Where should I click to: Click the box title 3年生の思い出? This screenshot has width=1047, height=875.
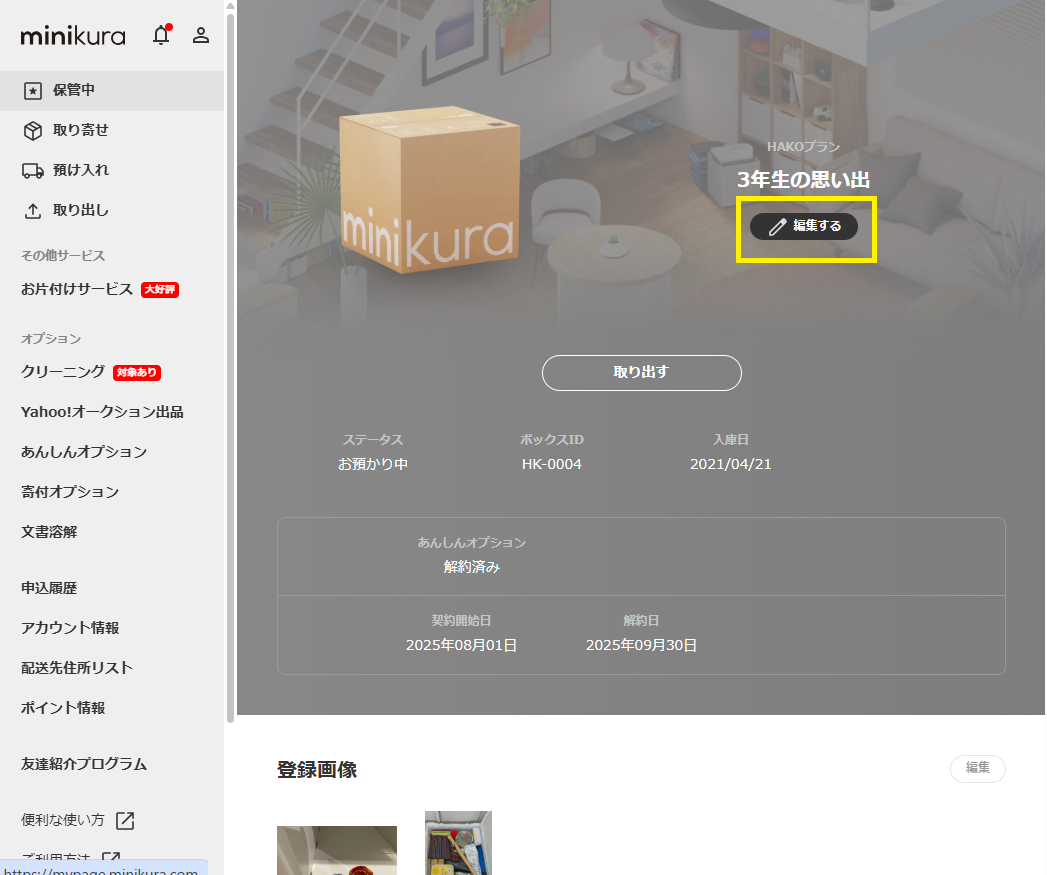click(803, 180)
